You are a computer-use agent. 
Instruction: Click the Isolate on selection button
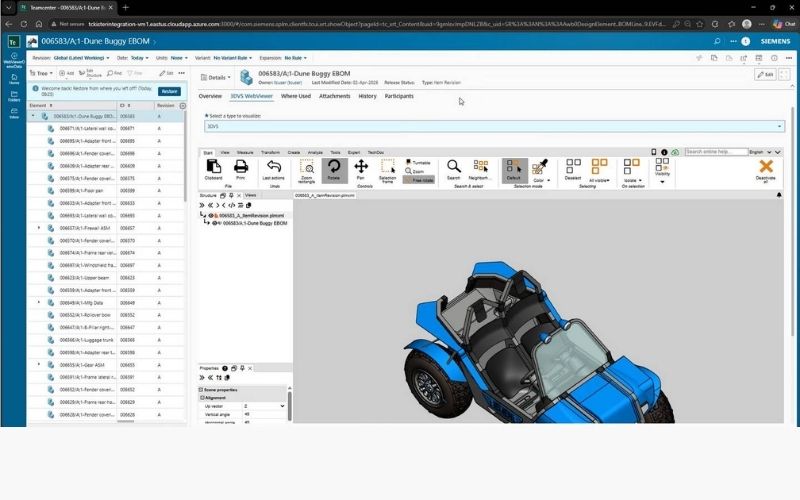pos(632,170)
